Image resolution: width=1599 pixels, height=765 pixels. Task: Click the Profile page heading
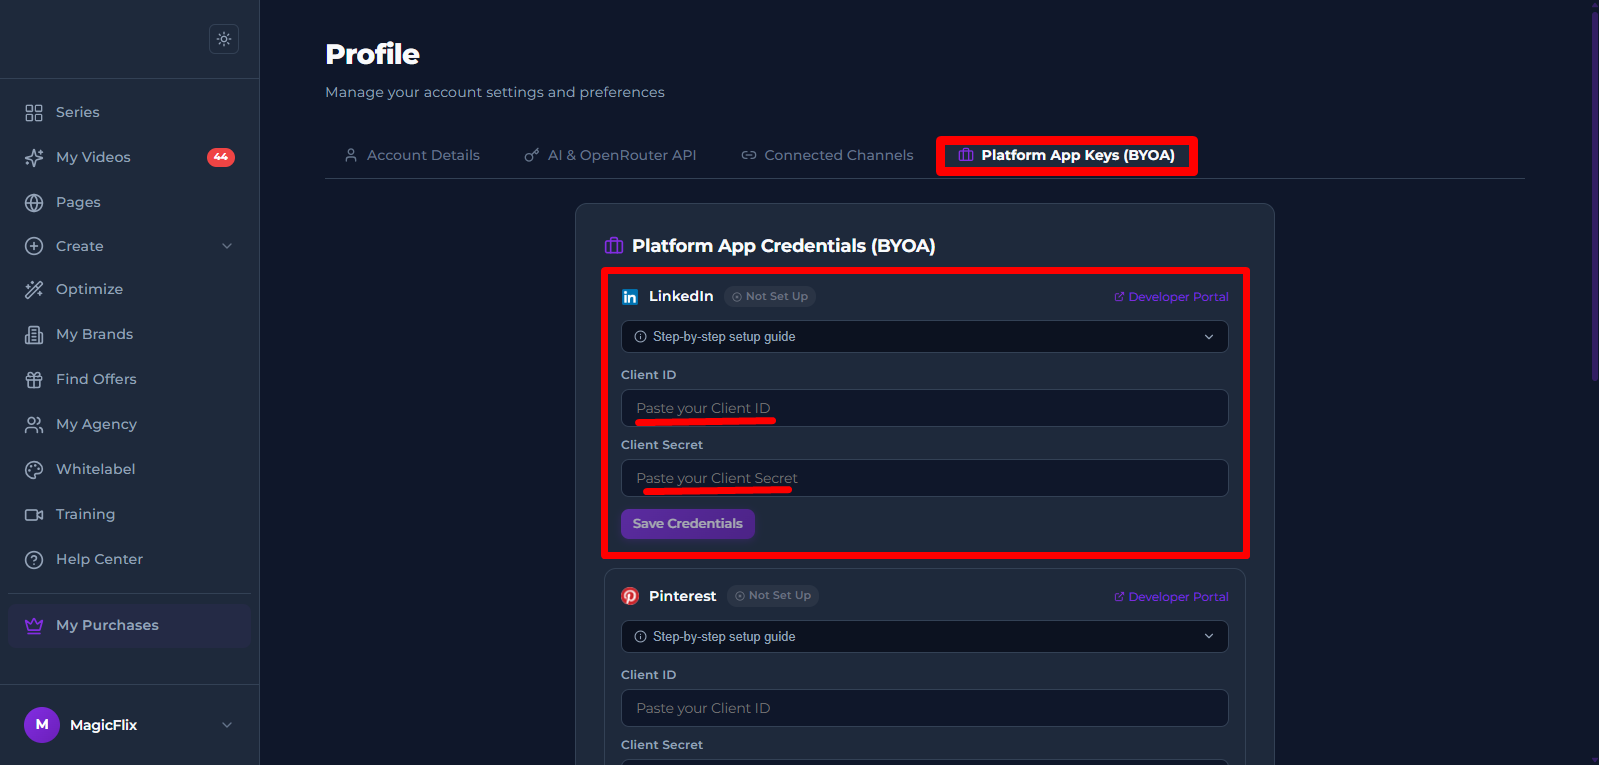coord(373,54)
